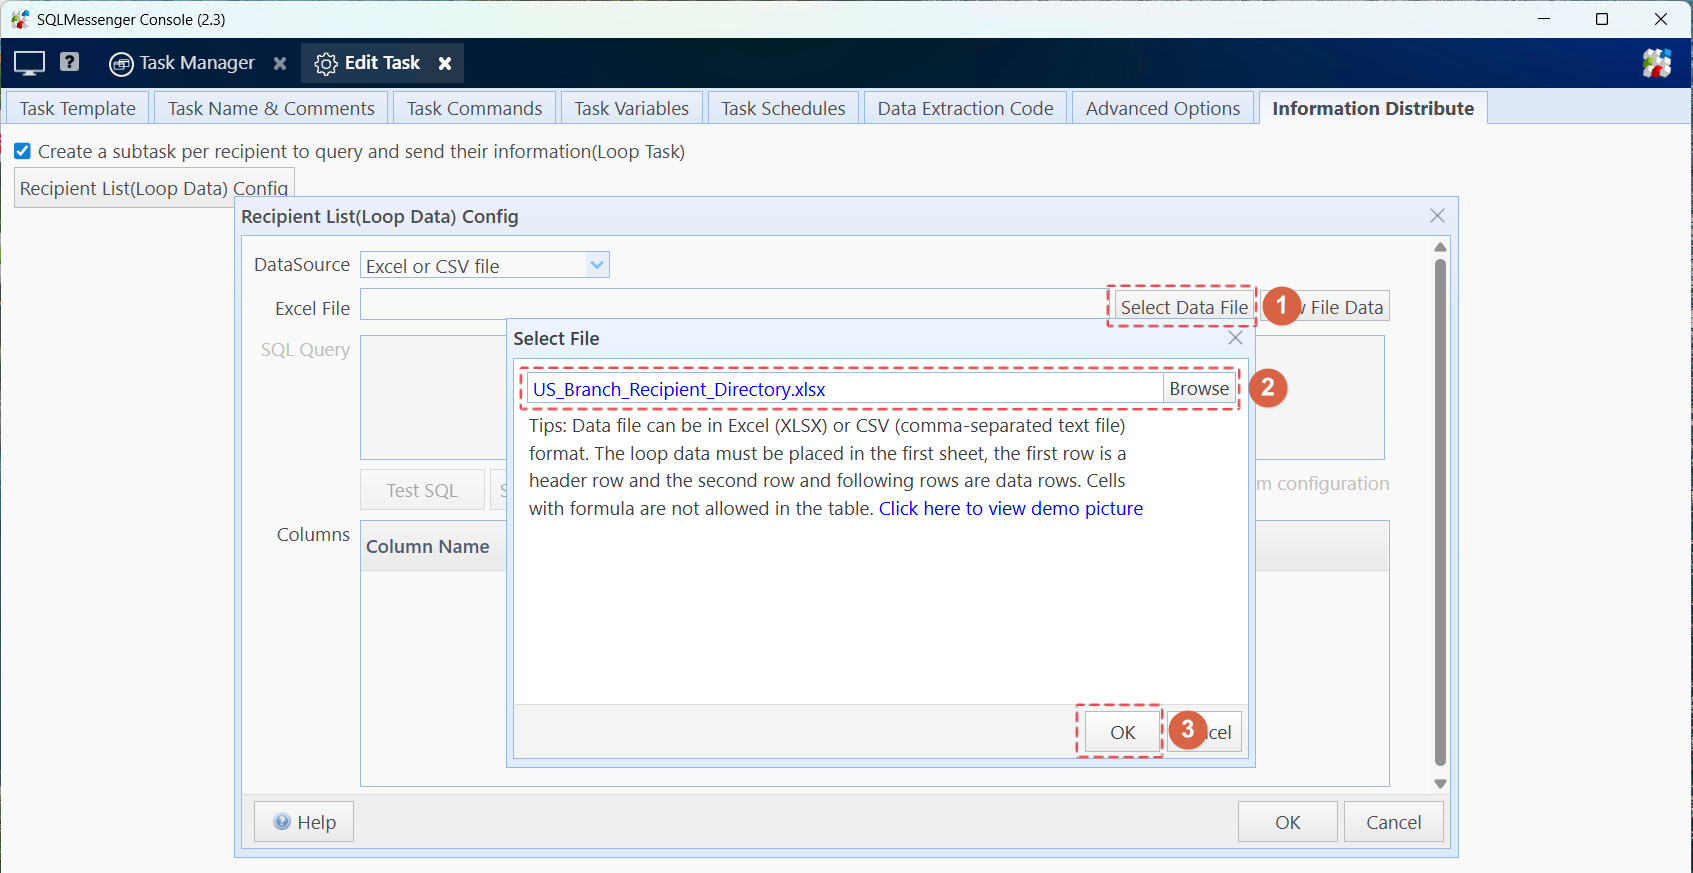1693x873 pixels.
Task: Go to the Advanced Options tab
Action: tap(1162, 108)
